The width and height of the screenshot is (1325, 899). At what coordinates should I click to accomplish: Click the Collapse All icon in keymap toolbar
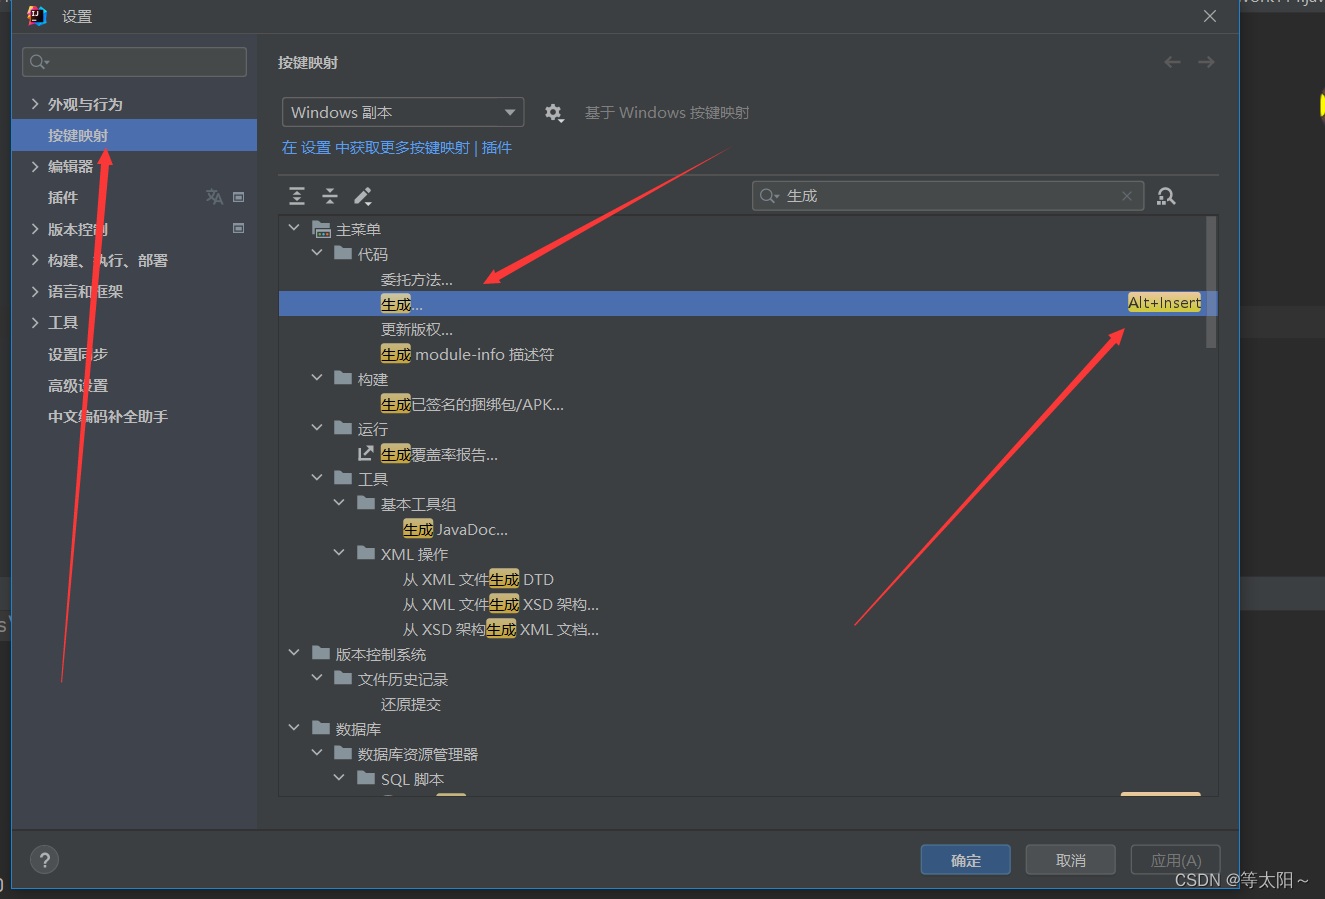[x=330, y=196]
